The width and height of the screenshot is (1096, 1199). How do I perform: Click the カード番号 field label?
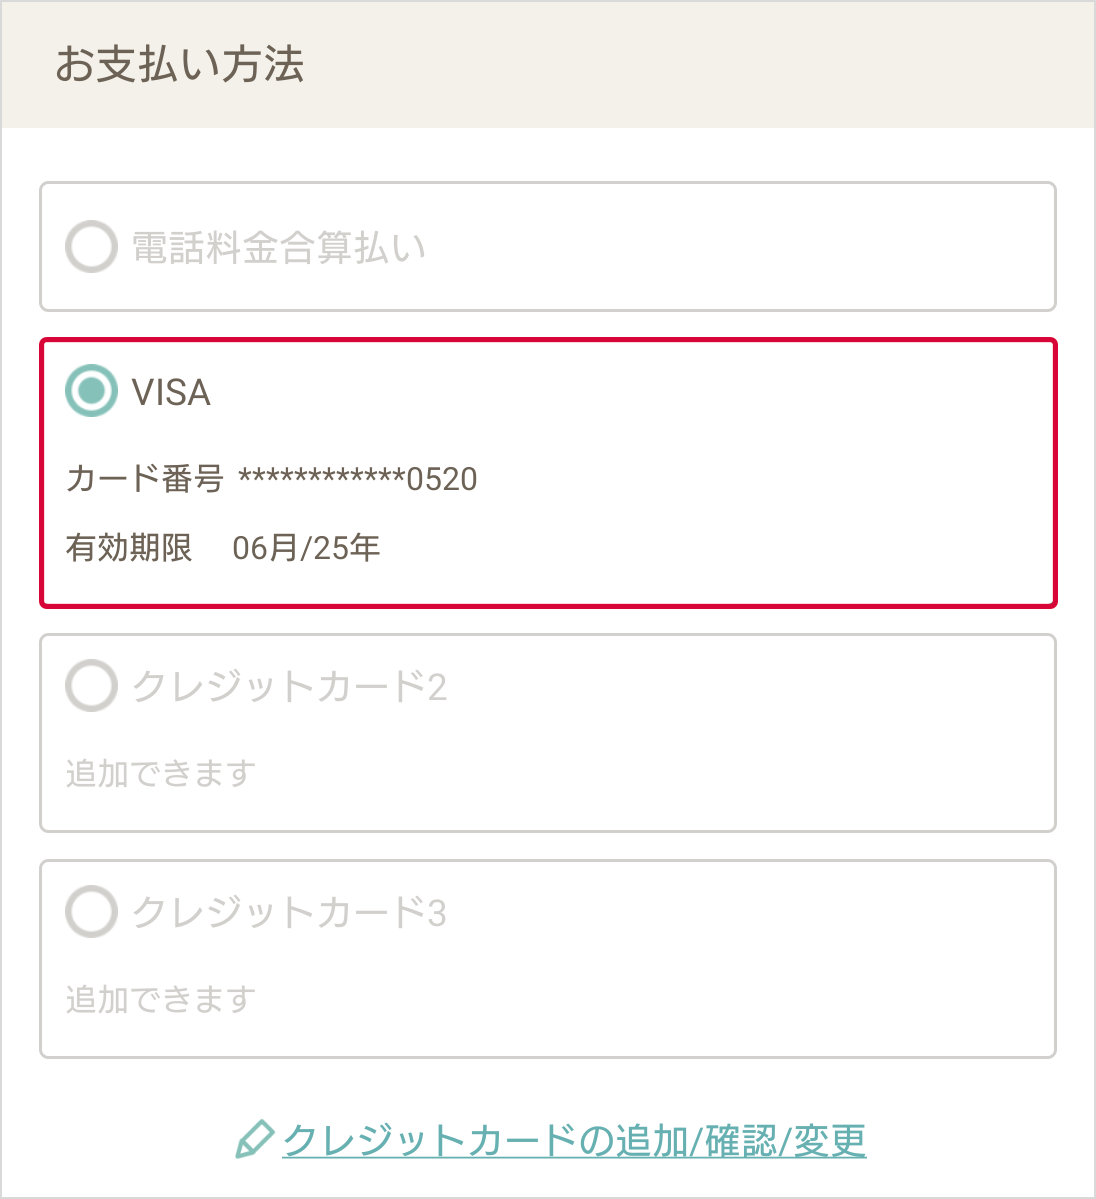[x=145, y=479]
